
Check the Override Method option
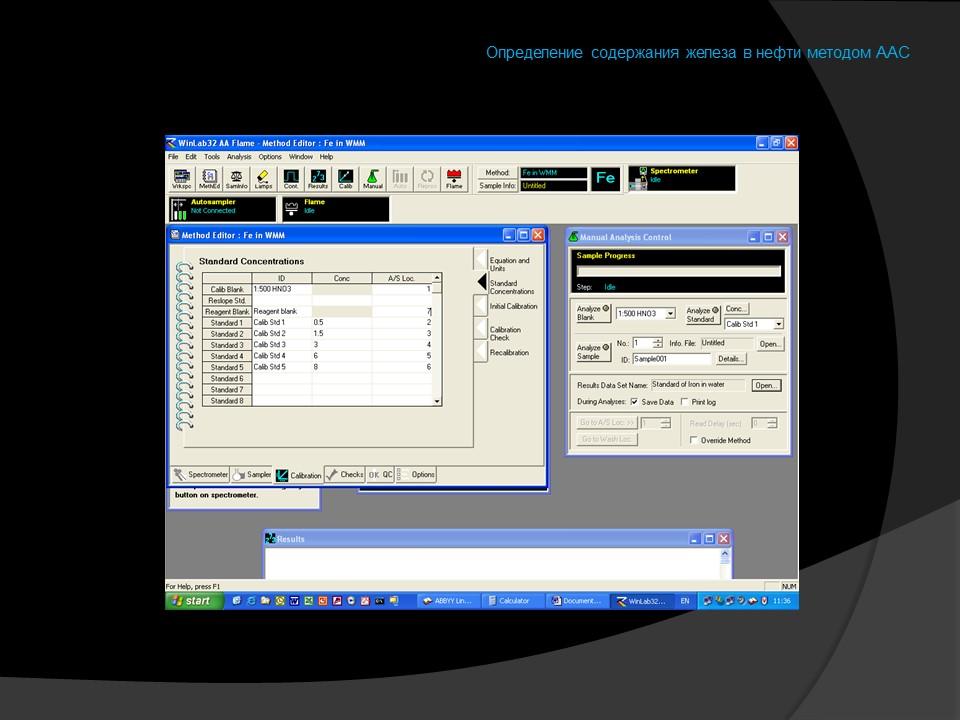(x=695, y=440)
